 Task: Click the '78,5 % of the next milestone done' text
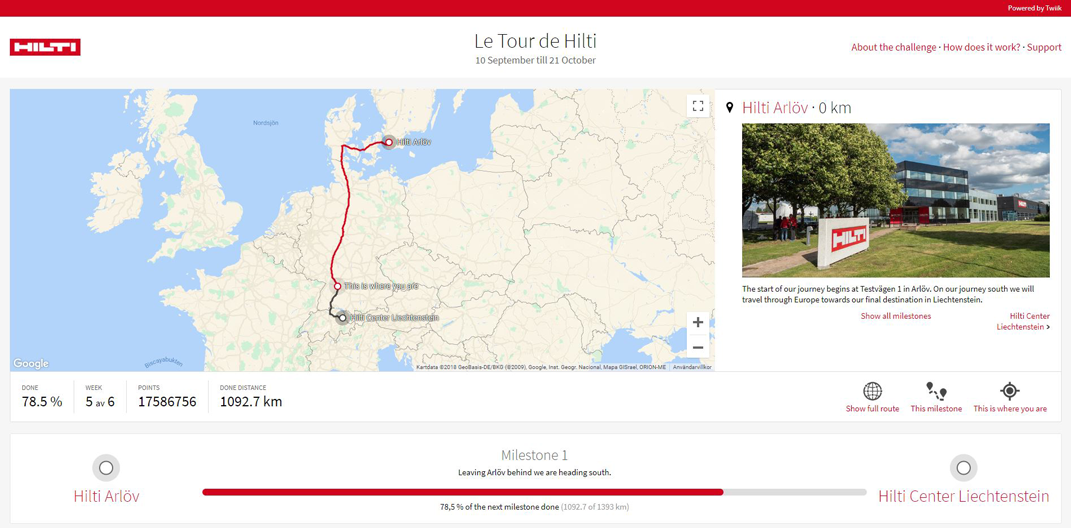[x=500, y=508]
